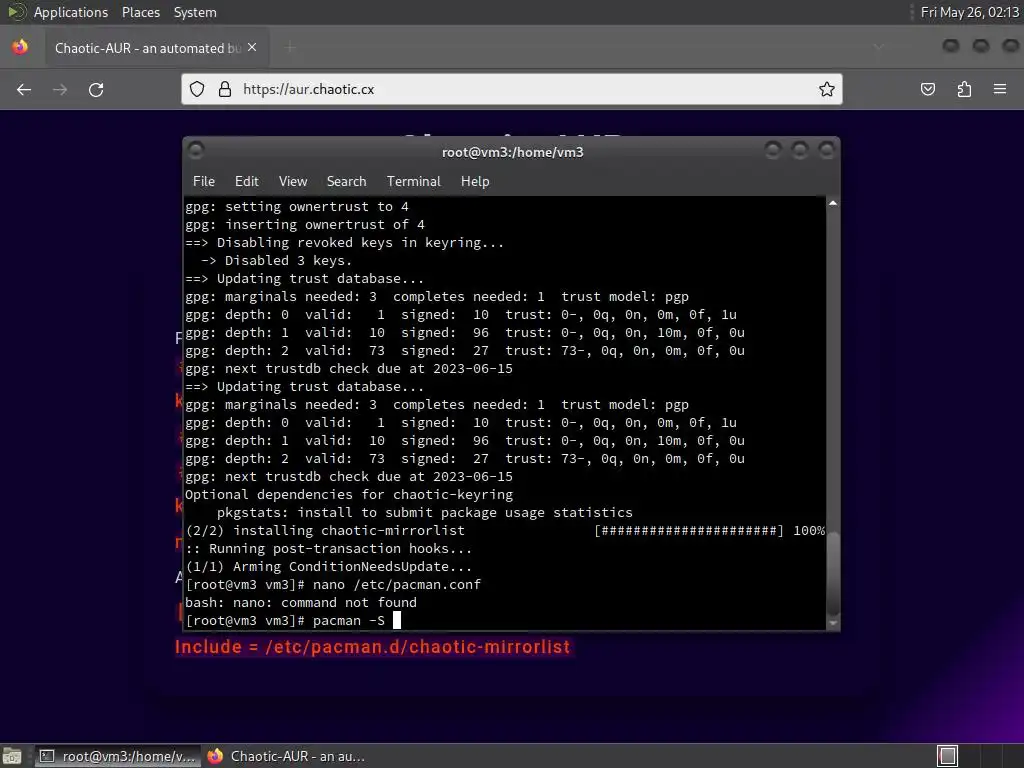Open the Terminal menu in terminal
This screenshot has height=768, width=1024.
point(413,182)
